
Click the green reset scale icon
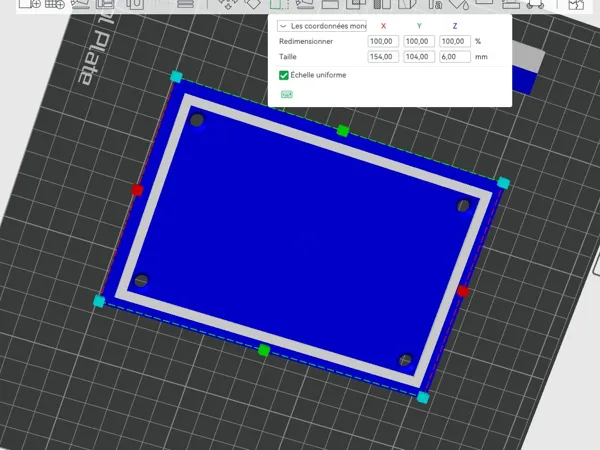click(x=287, y=94)
